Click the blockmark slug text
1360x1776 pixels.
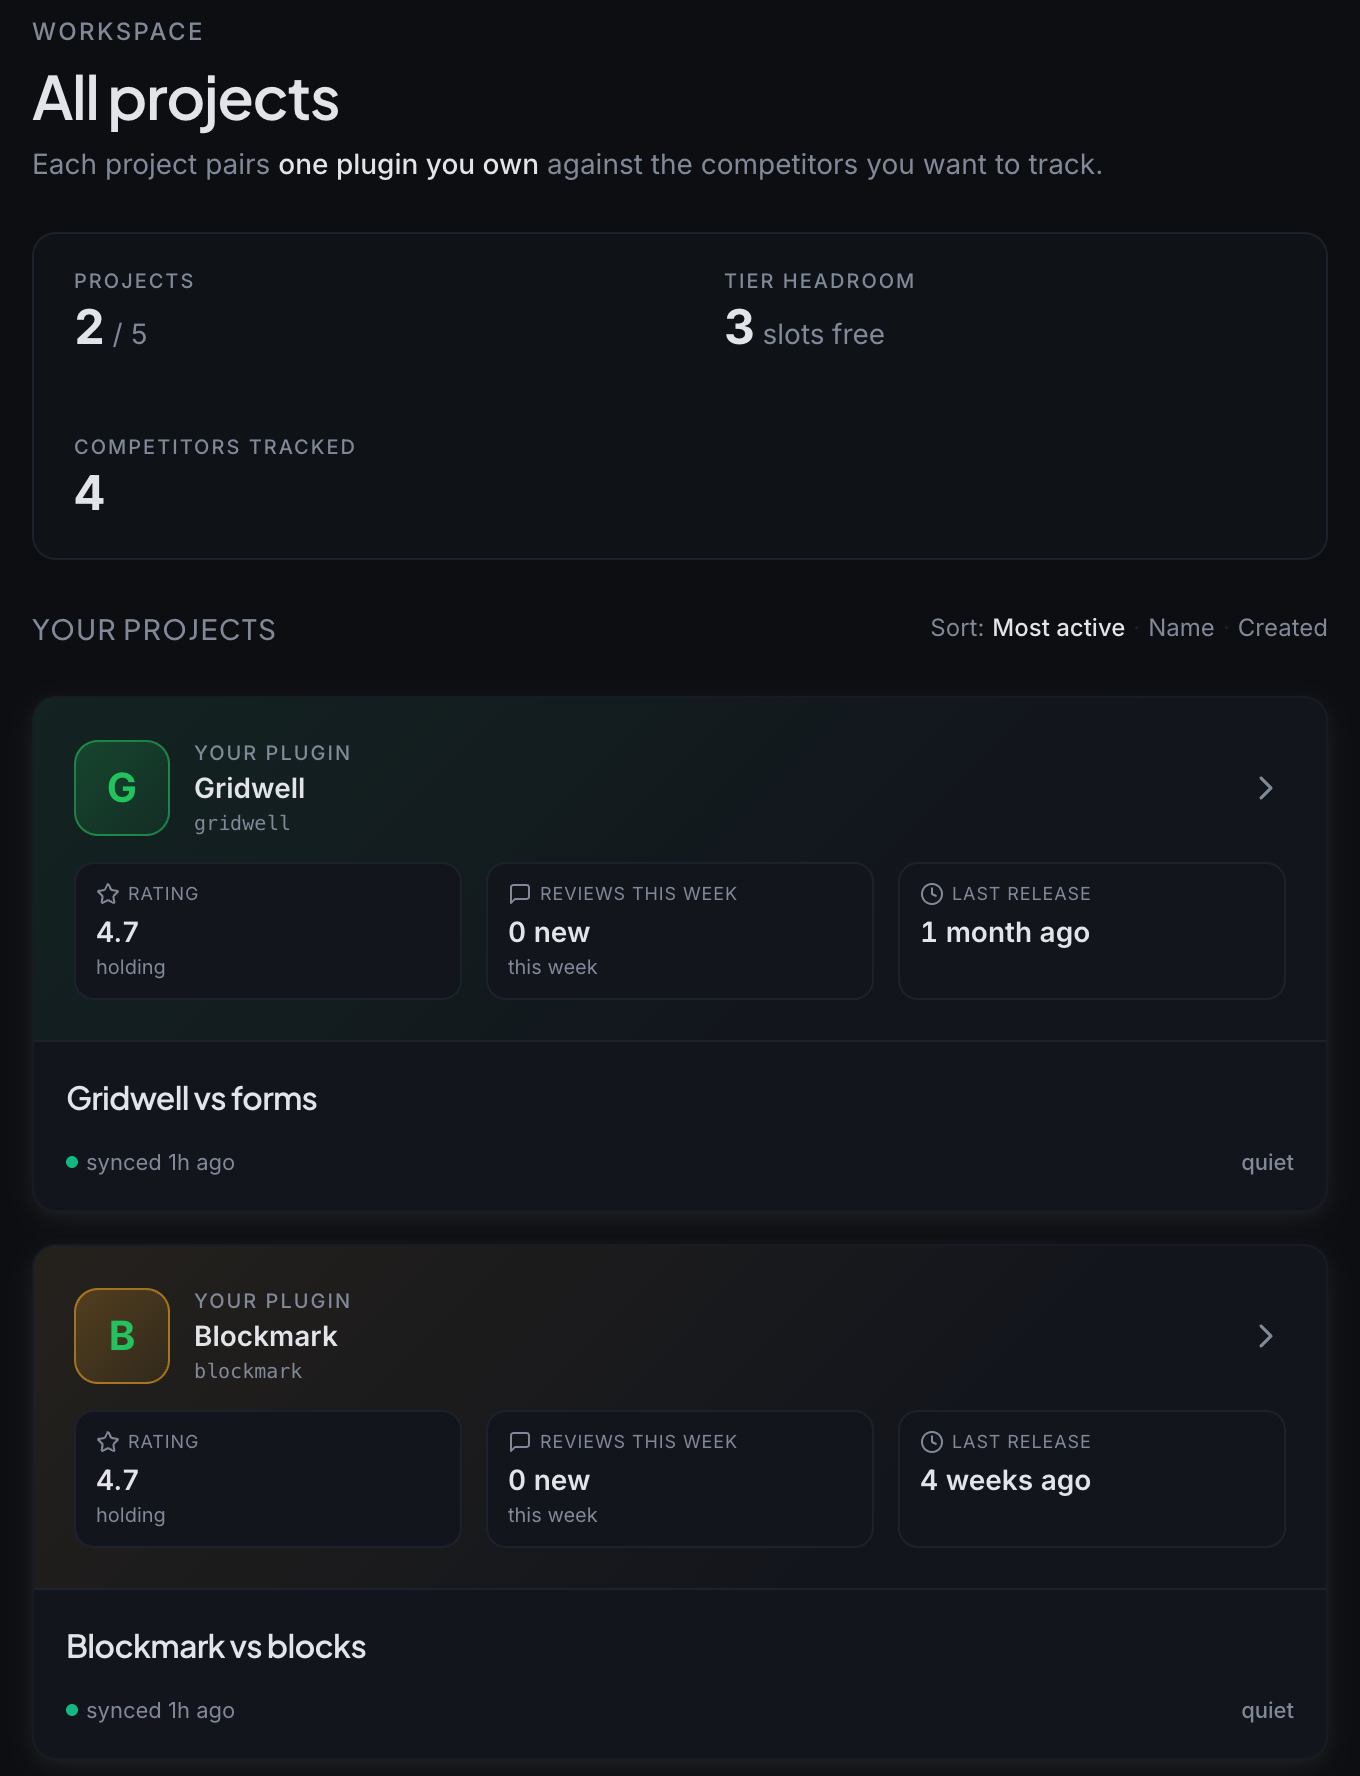coord(249,1371)
